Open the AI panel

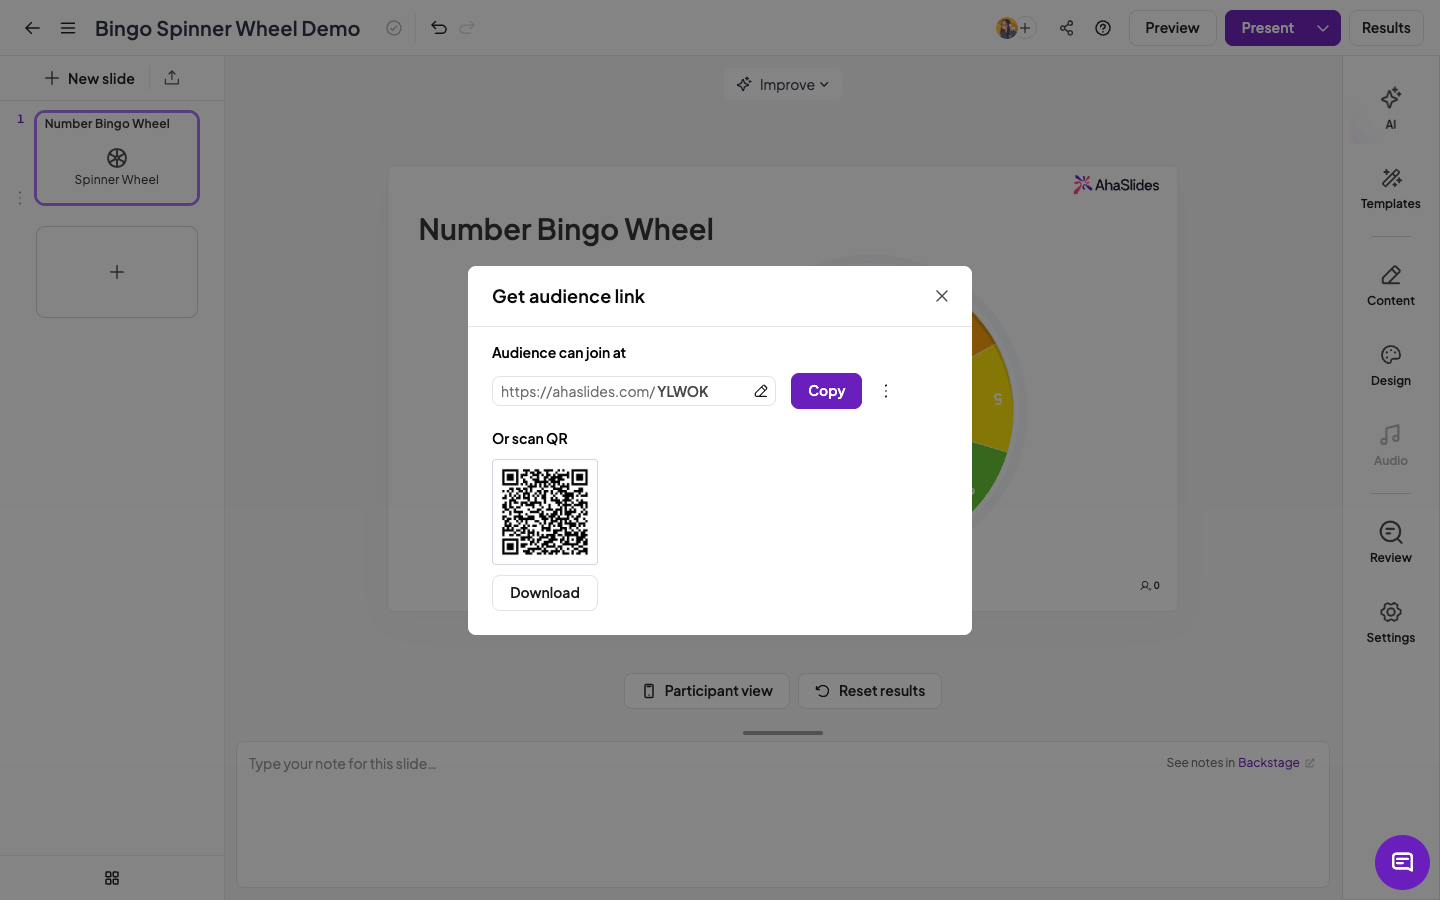[1391, 108]
